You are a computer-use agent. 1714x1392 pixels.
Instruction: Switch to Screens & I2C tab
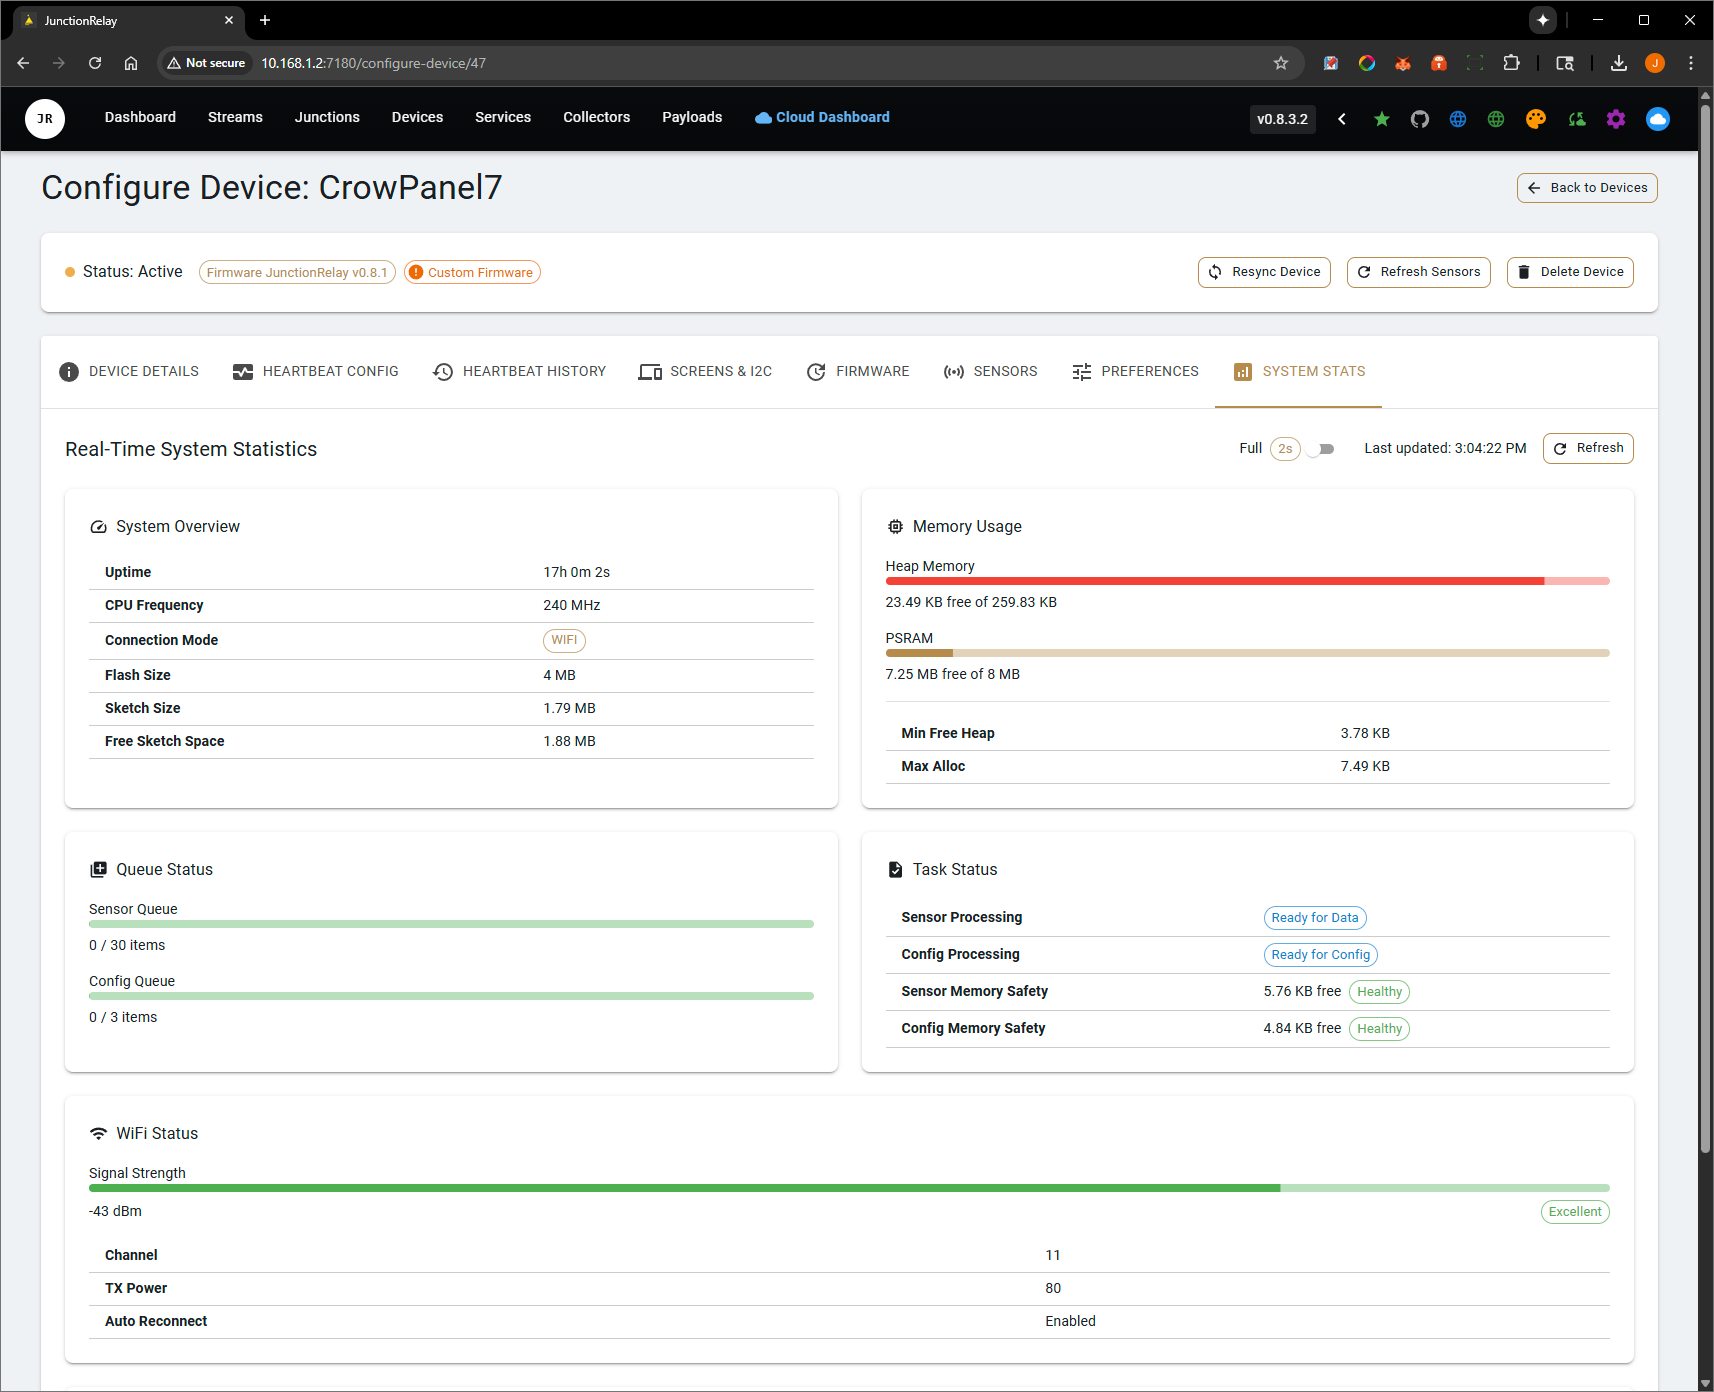706,371
